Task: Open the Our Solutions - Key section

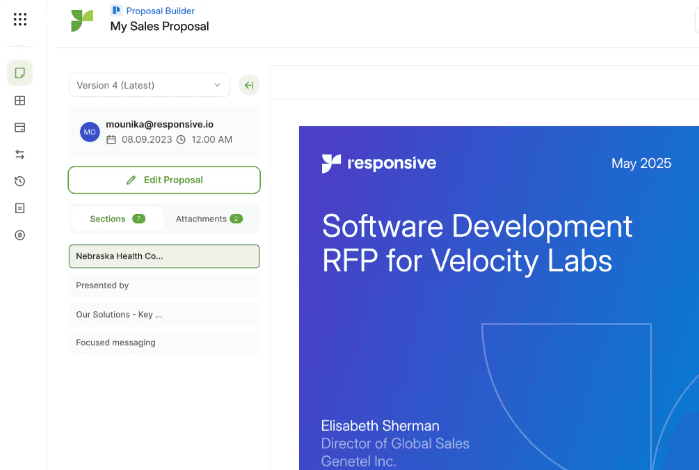Action: click(164, 314)
